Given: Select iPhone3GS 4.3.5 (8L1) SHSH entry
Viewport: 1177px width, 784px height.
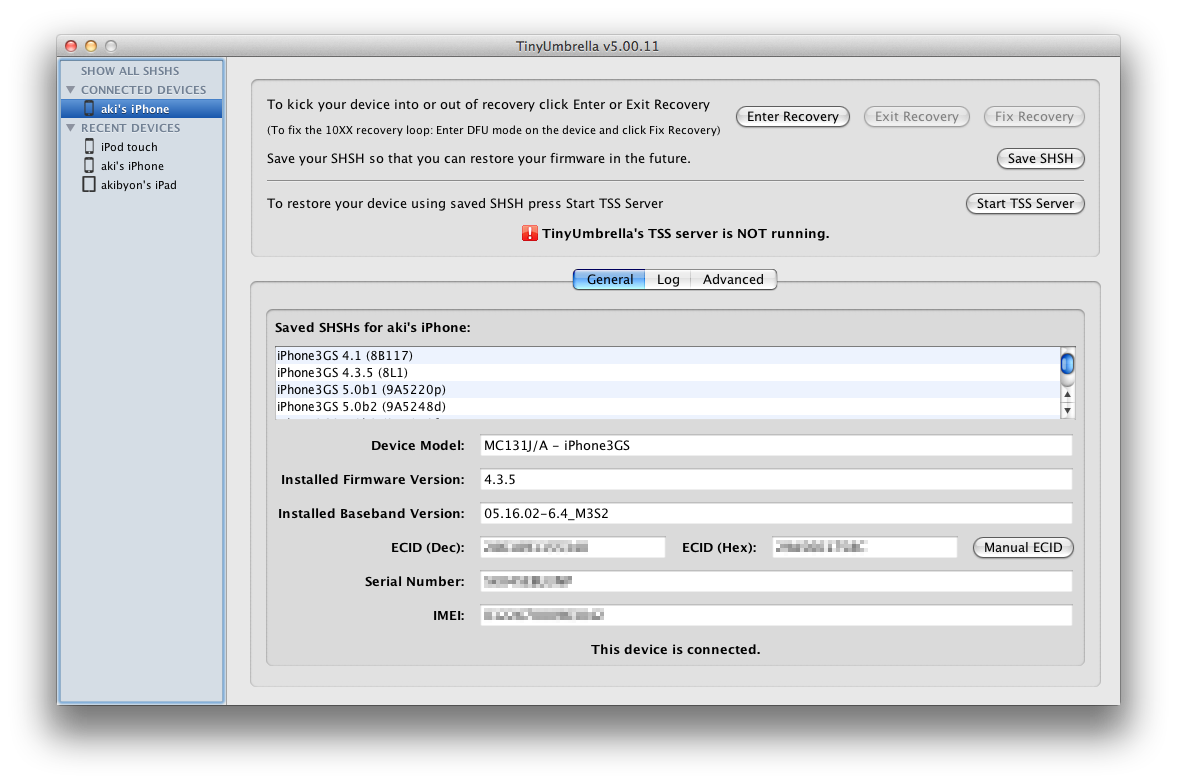Looking at the screenshot, I should coord(667,372).
